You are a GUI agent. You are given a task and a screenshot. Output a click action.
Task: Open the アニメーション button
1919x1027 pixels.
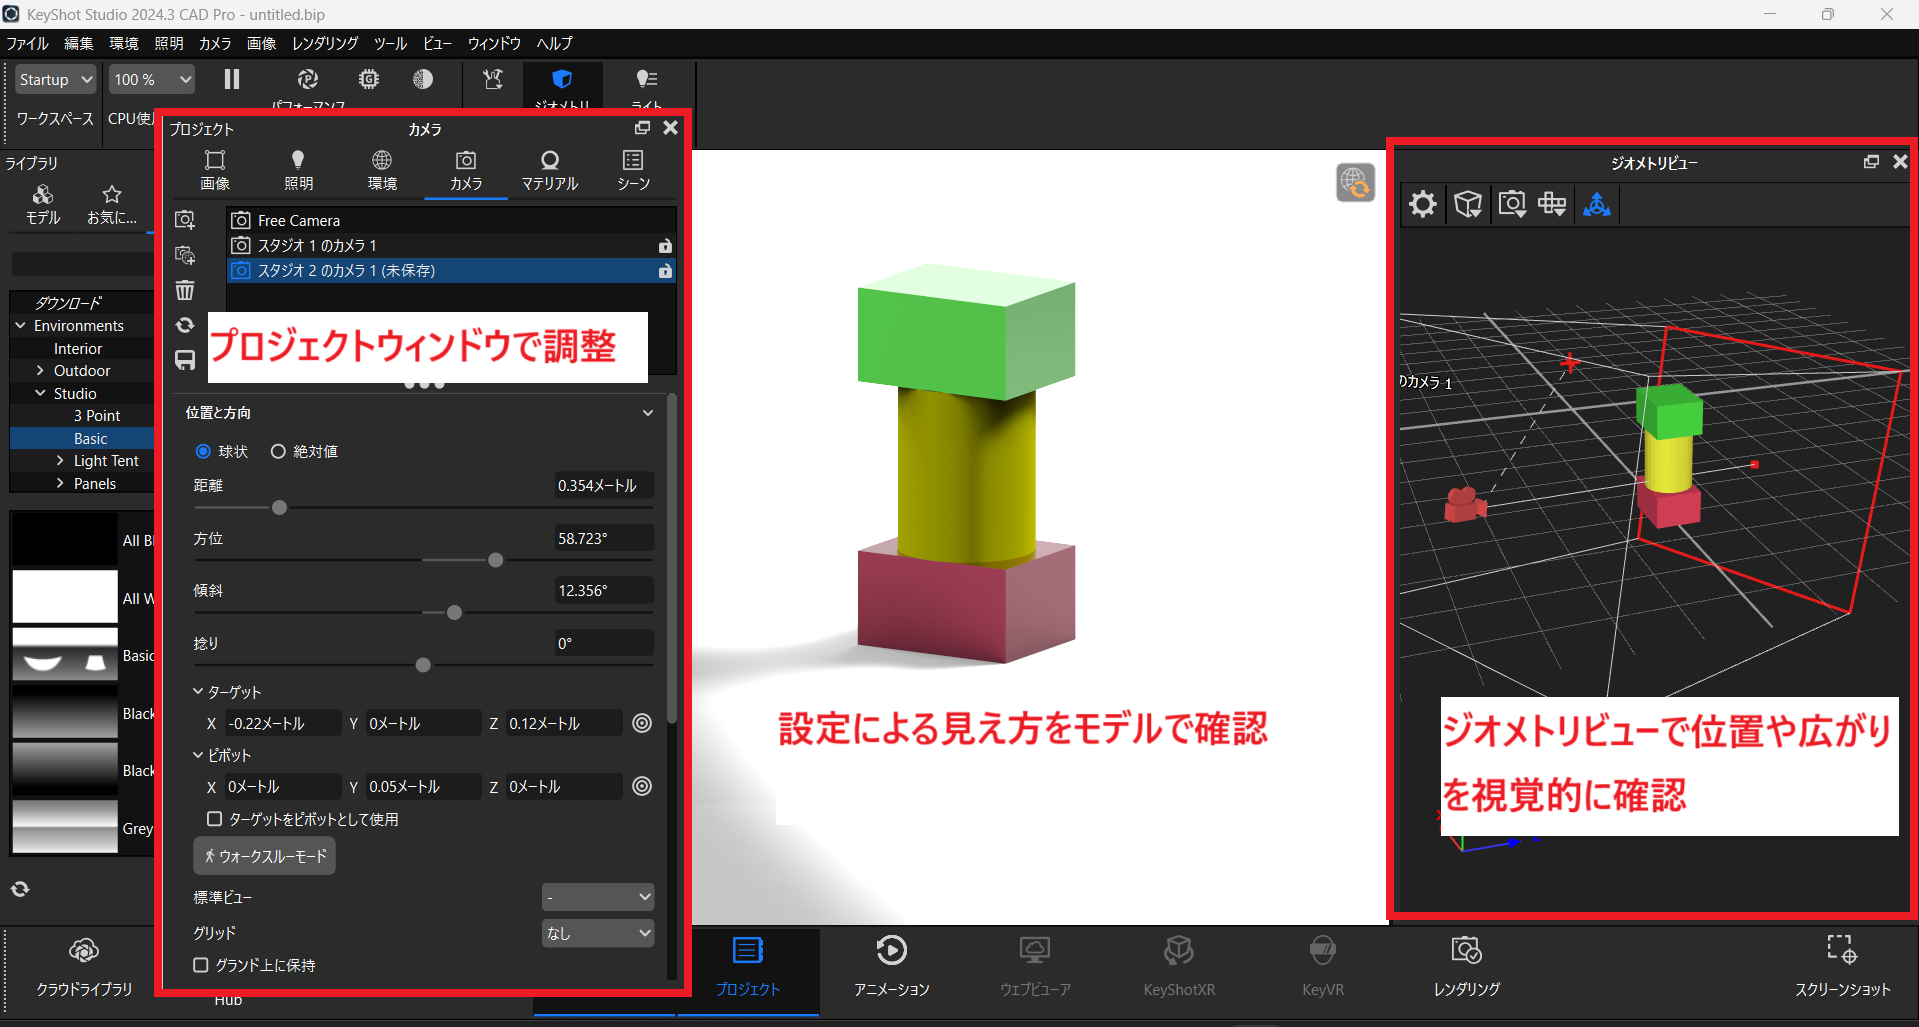tap(891, 967)
